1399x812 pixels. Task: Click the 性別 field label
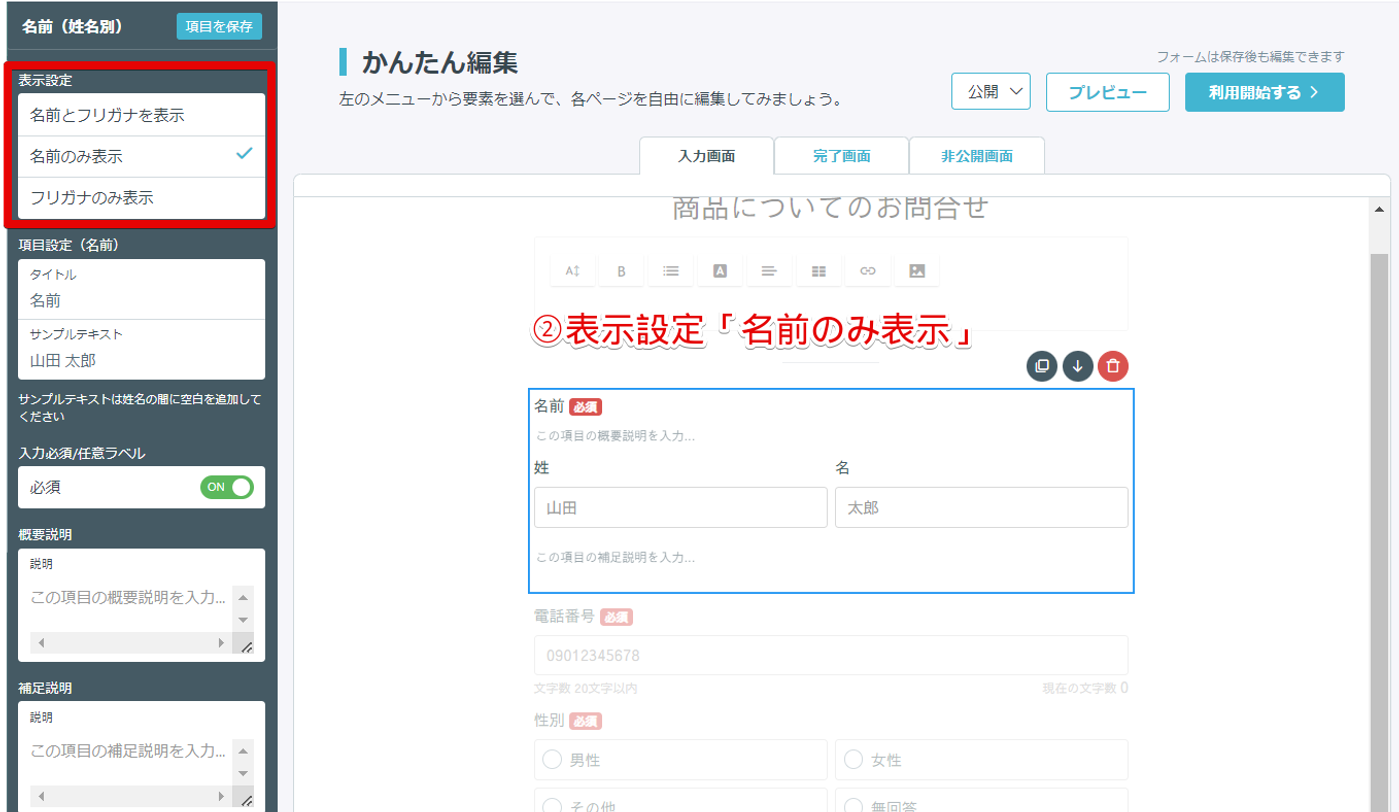point(550,720)
